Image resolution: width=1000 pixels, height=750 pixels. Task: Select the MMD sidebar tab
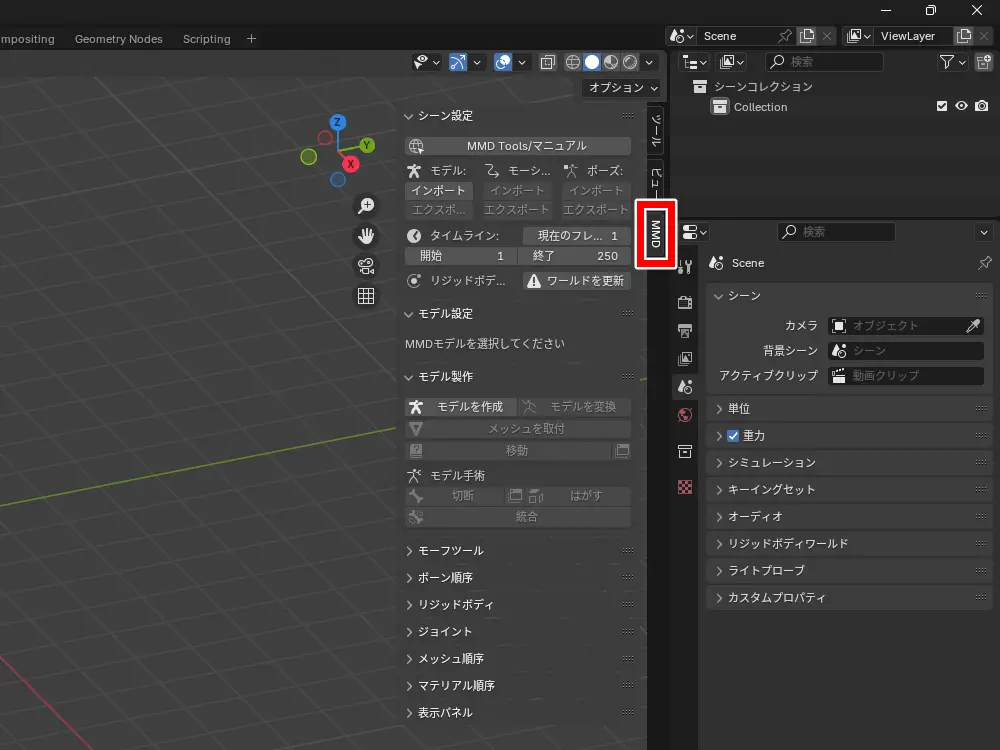[656, 233]
